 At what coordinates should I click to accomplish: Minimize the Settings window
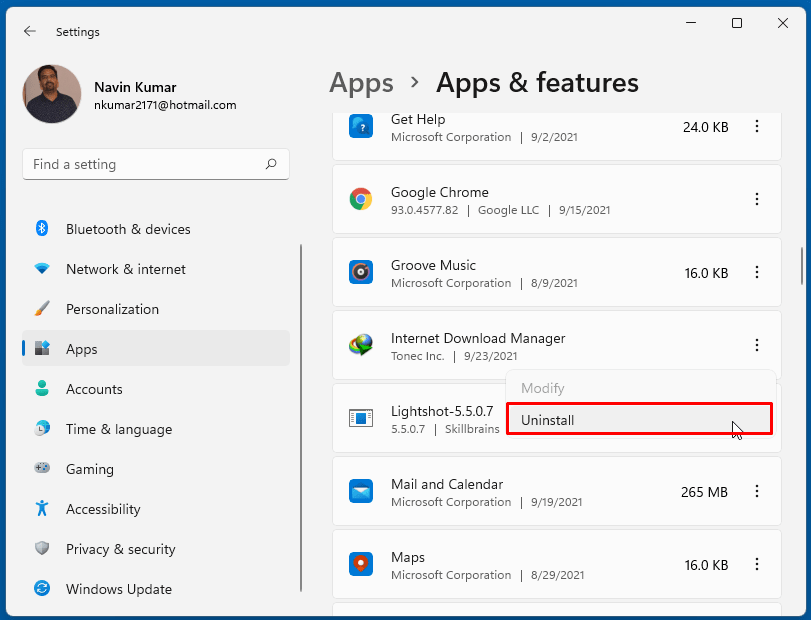click(x=691, y=23)
